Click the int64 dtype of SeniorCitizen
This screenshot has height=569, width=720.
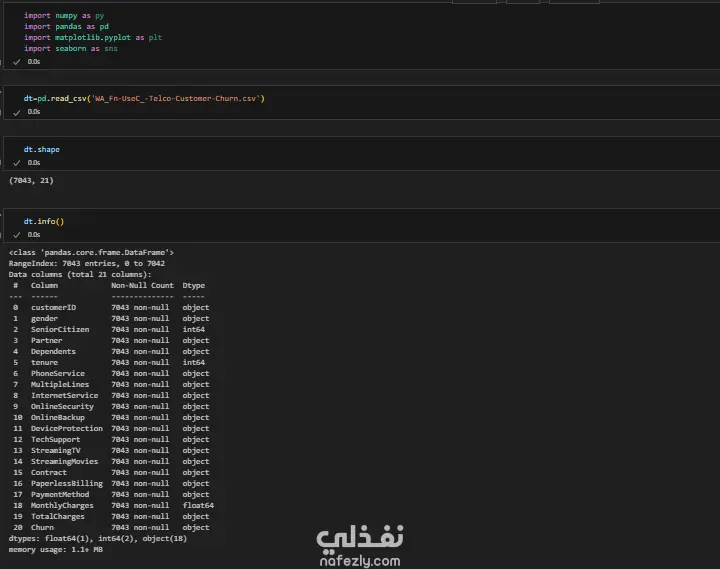pyautogui.click(x=194, y=330)
